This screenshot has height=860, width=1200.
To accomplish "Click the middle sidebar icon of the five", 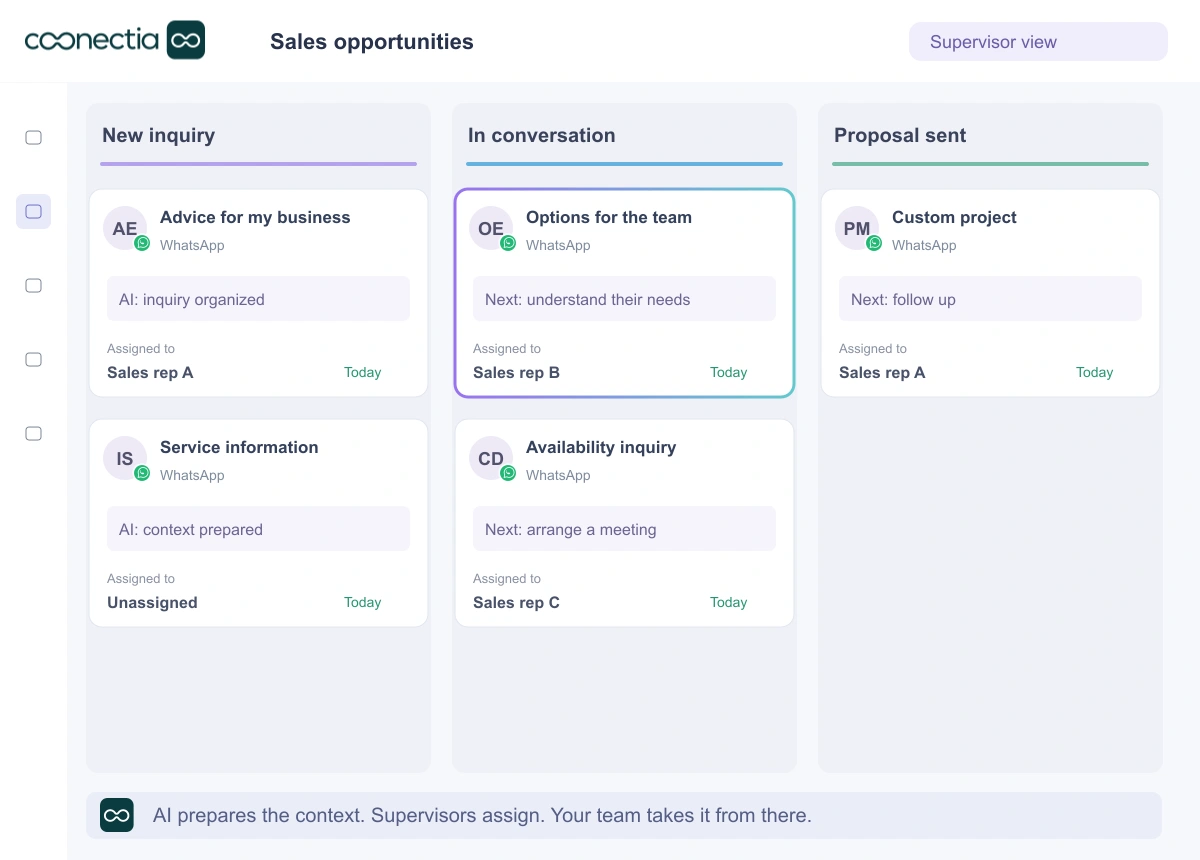I will 33,285.
